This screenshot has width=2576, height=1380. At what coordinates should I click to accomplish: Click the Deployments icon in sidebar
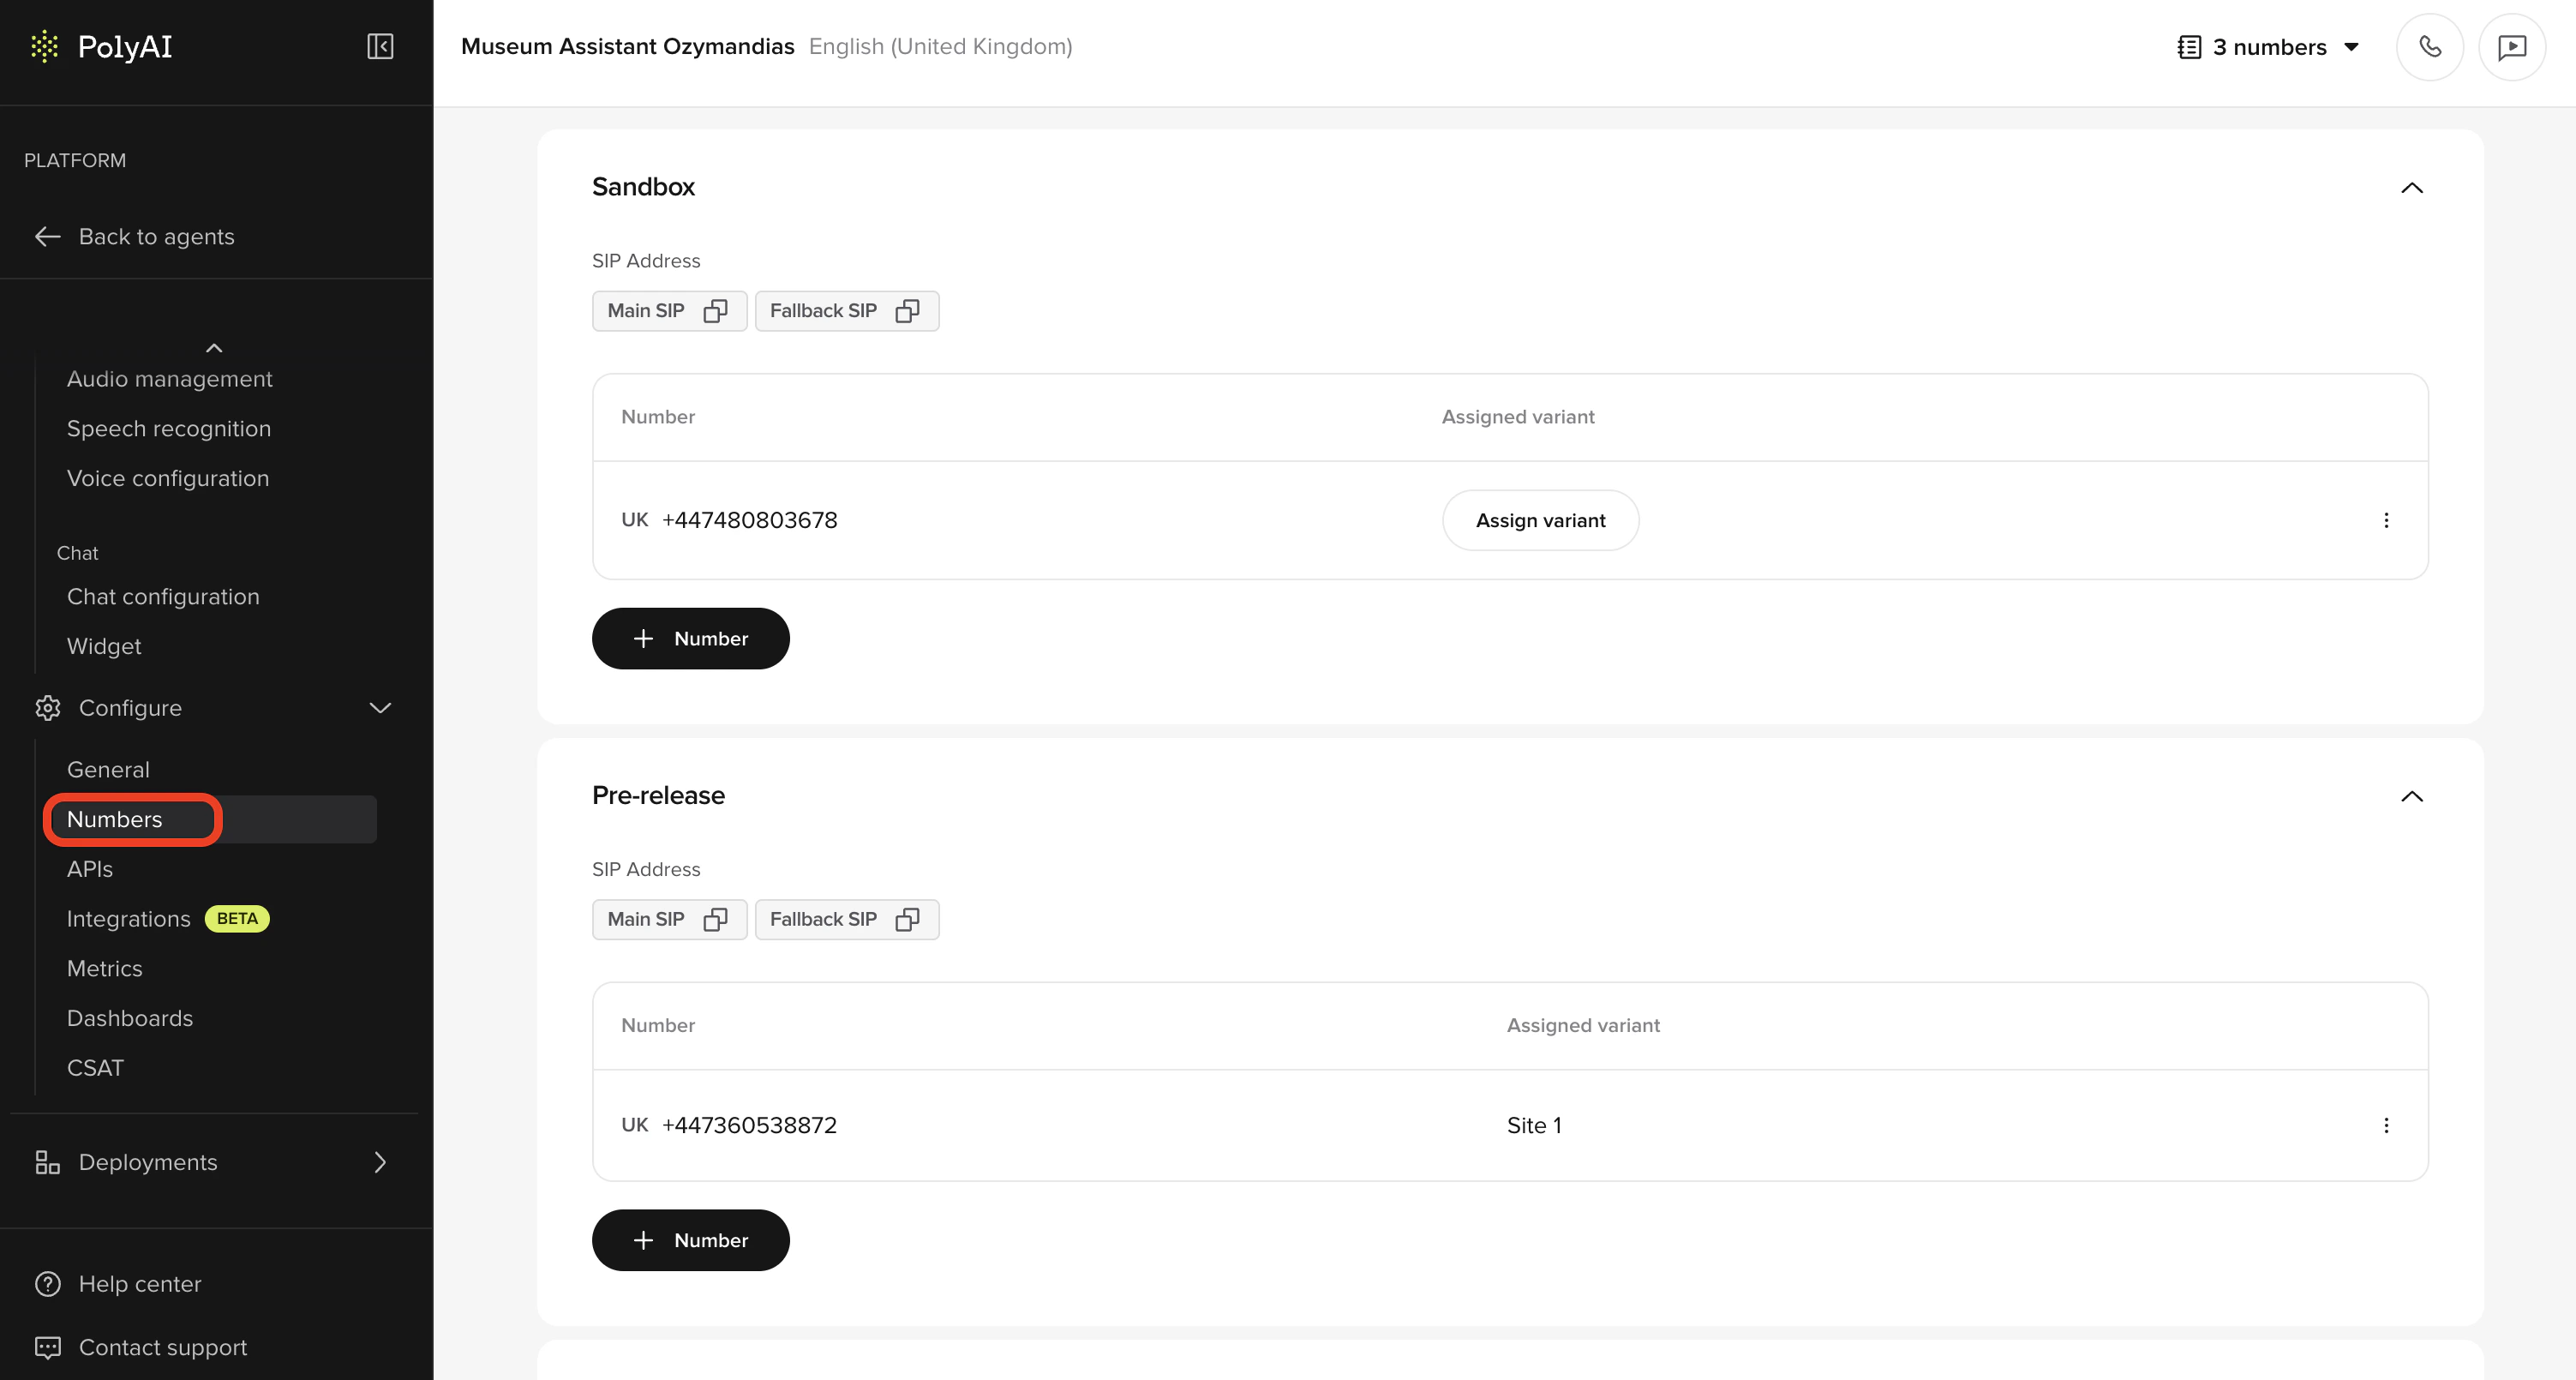[47, 1162]
